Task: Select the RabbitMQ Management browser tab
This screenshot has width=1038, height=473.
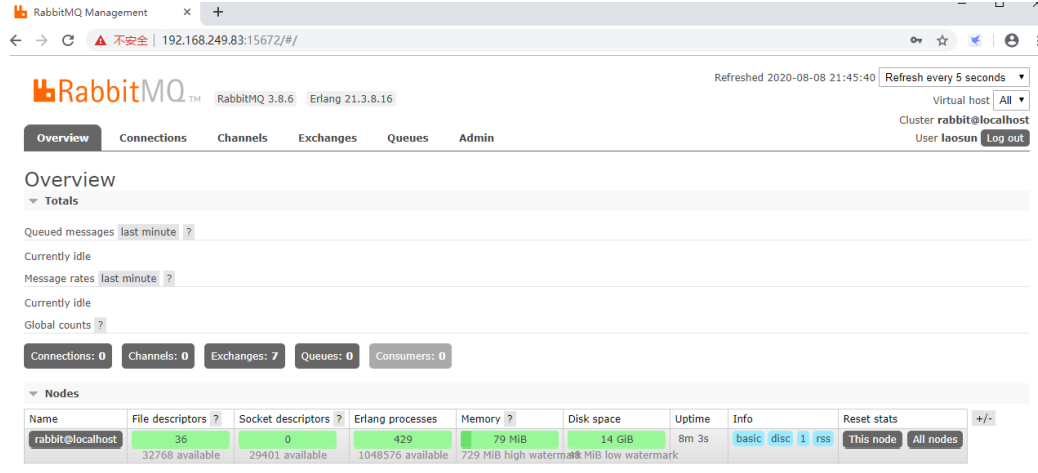Action: 99,13
